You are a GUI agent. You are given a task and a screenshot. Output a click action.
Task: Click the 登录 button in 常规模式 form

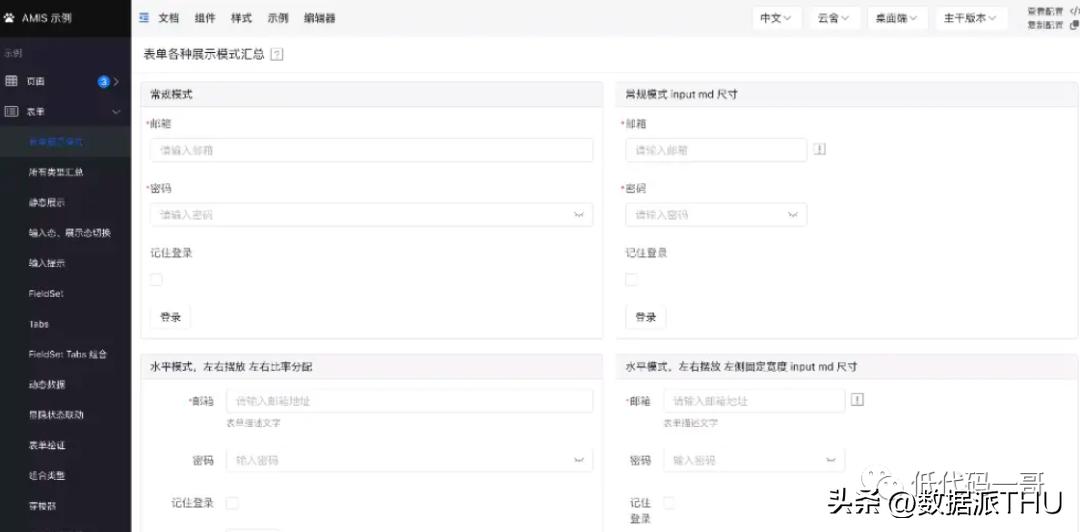click(171, 317)
